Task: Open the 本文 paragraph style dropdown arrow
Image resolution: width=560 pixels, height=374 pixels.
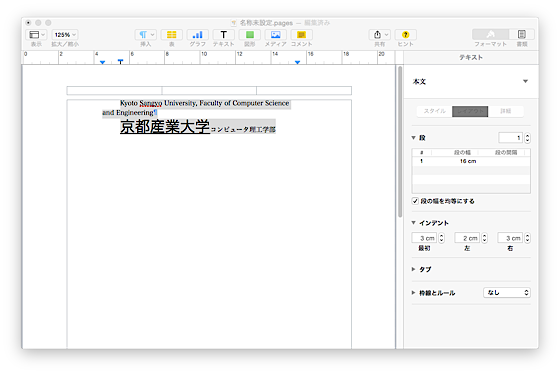Action: 525,81
